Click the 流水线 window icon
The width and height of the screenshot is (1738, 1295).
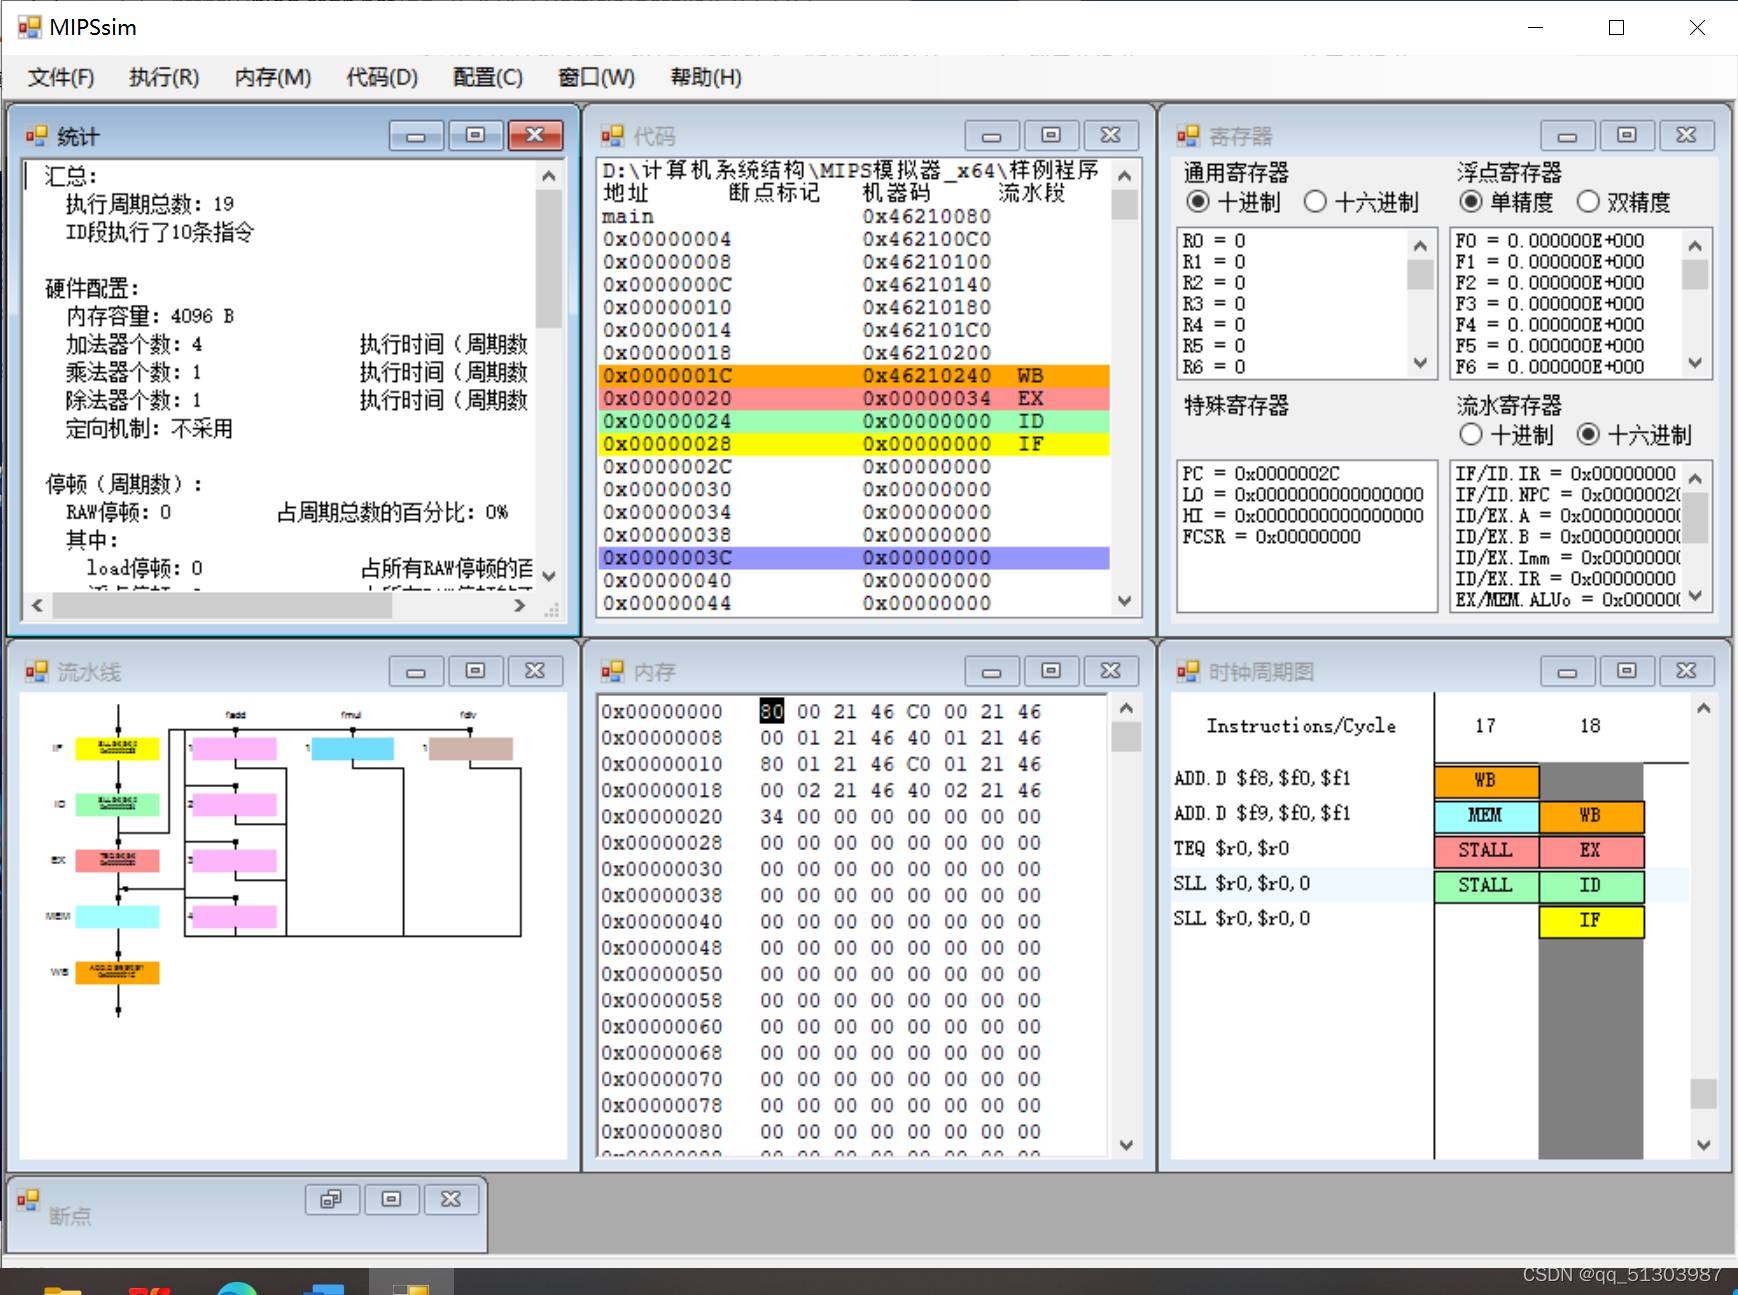pos(37,671)
